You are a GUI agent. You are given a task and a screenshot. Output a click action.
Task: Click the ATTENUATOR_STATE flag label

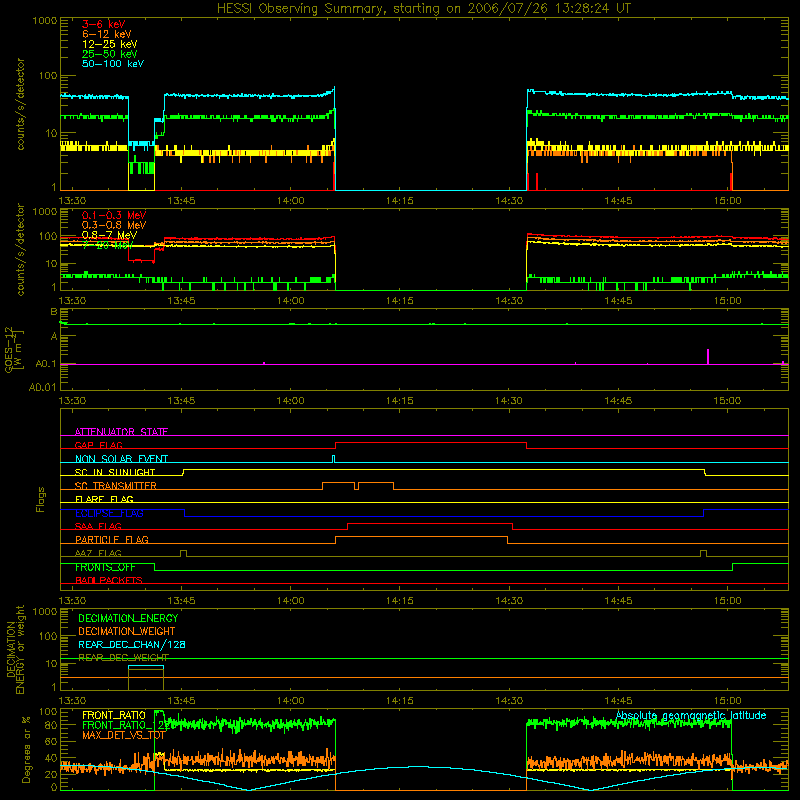[x=121, y=432]
